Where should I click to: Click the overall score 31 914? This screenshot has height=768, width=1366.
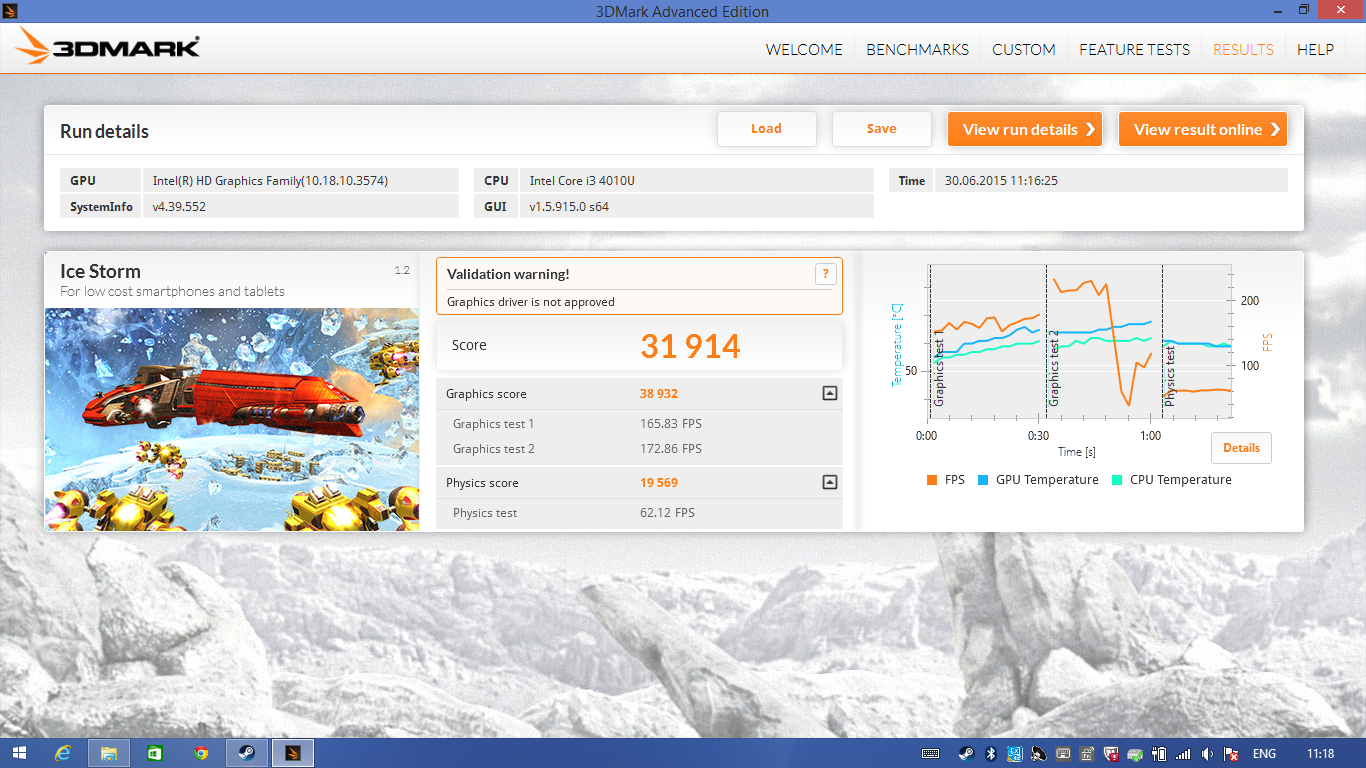690,346
